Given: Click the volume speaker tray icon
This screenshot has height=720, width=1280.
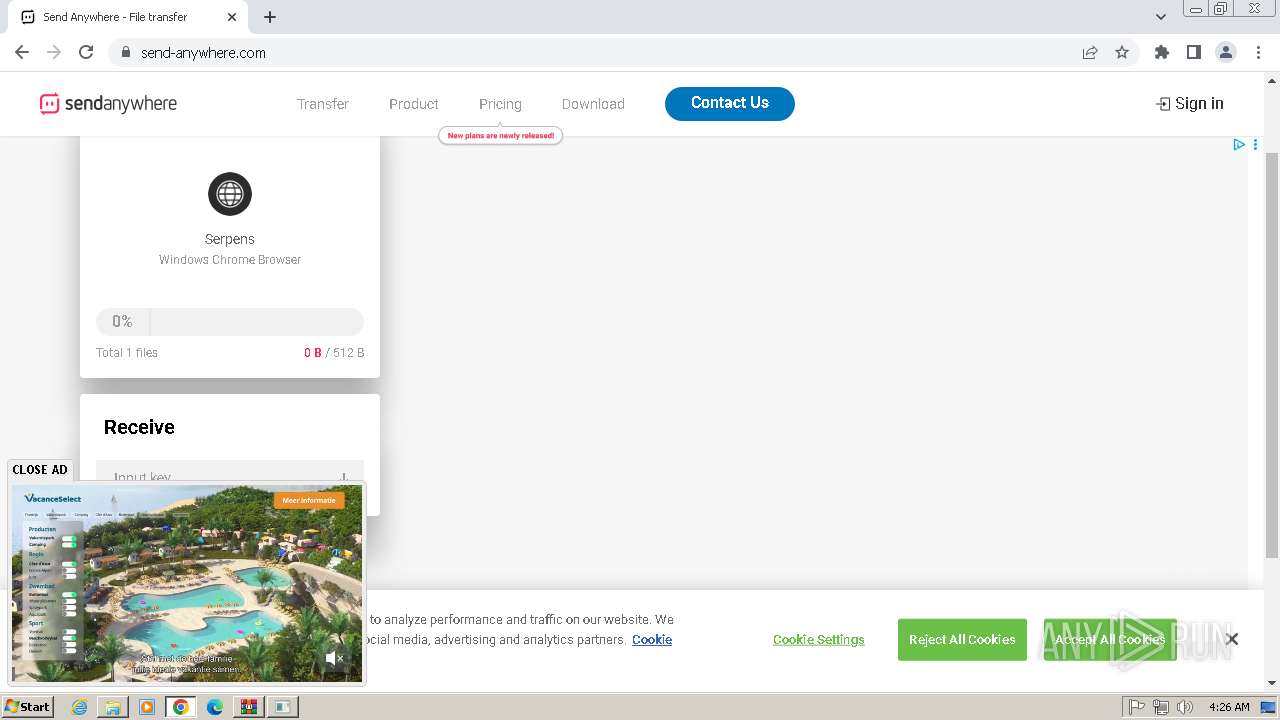Looking at the screenshot, I should 1185,707.
